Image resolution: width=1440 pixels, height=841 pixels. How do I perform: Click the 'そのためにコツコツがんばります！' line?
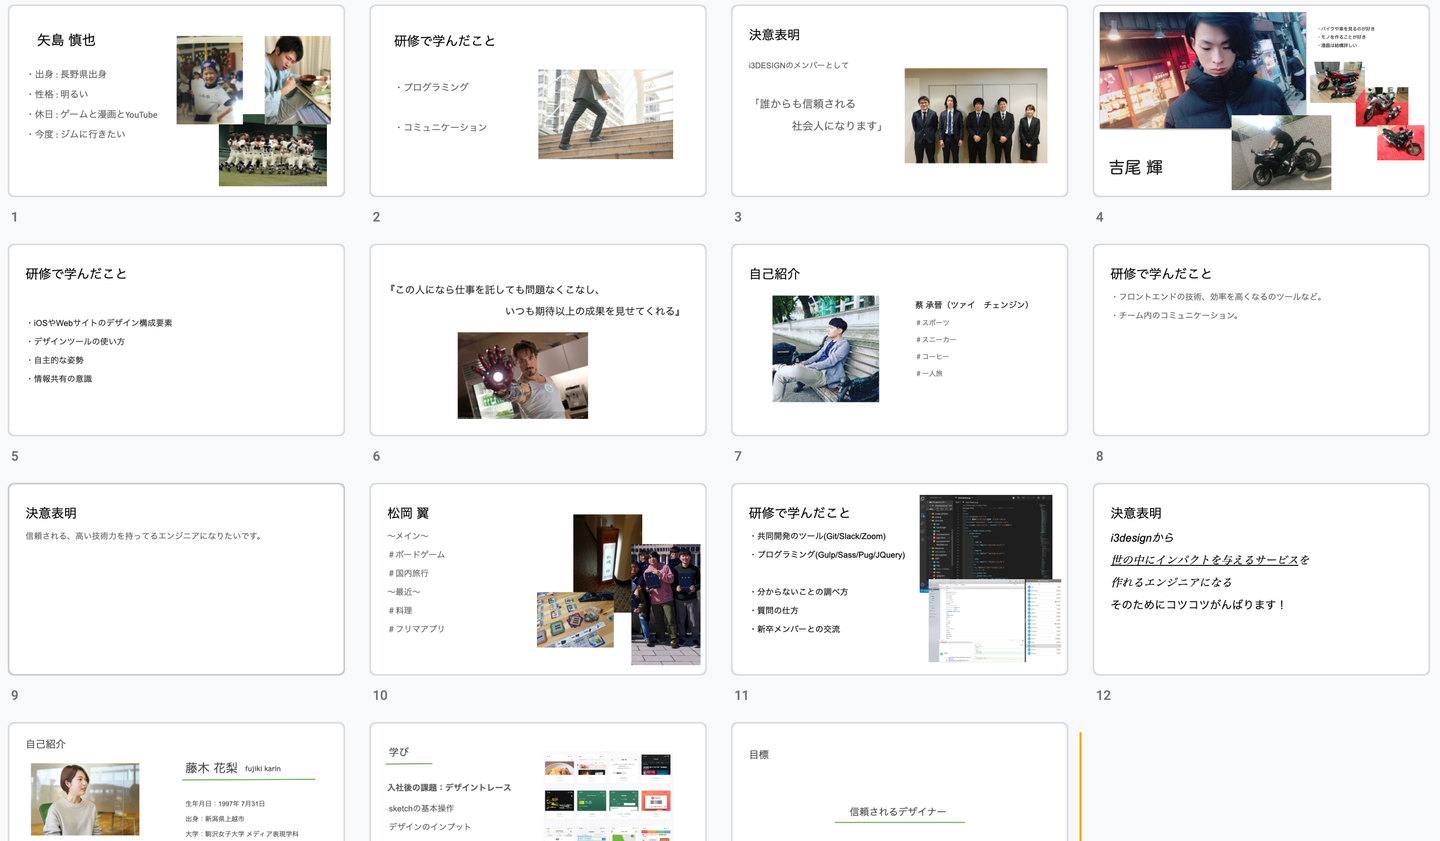click(x=1198, y=605)
